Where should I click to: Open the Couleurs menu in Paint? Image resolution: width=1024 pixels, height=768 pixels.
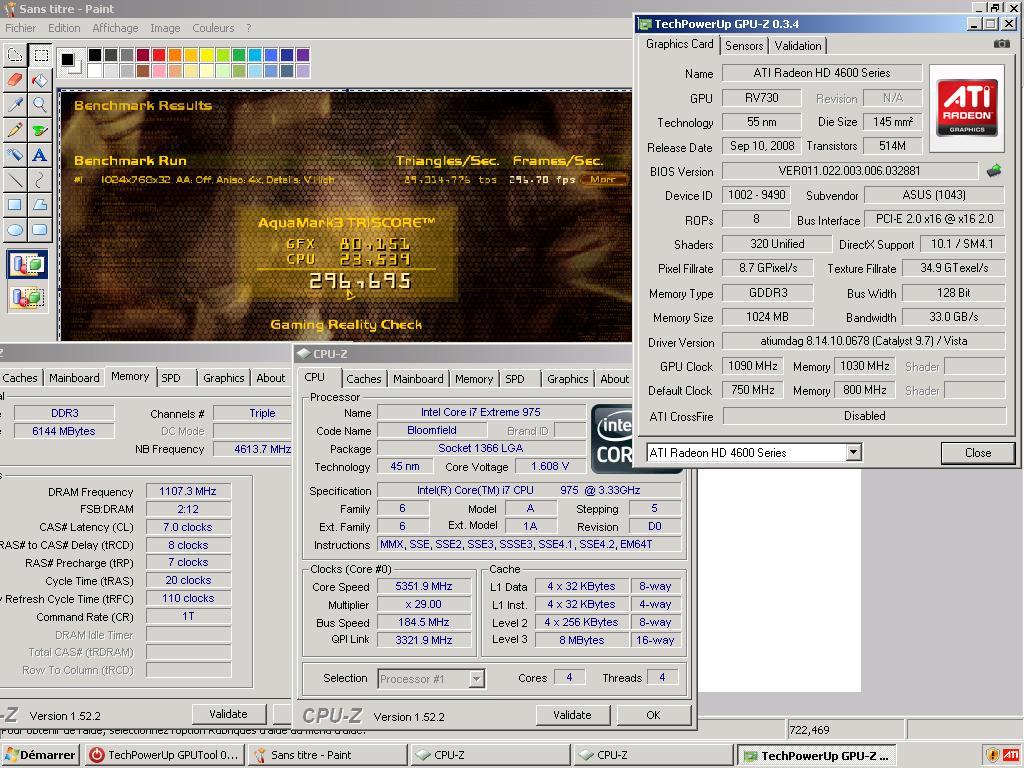[213, 28]
